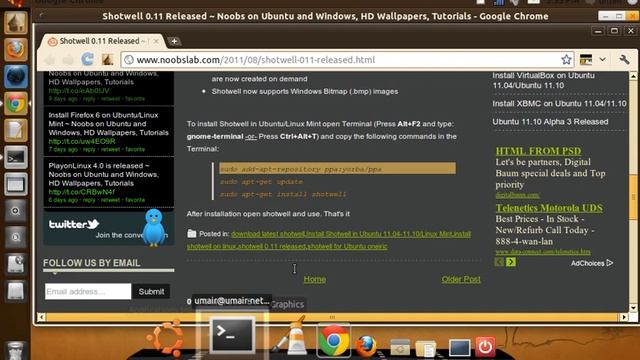640x360 pixels.
Task: Select the Shotwell 0.11 Released tab
Action: 102,41
